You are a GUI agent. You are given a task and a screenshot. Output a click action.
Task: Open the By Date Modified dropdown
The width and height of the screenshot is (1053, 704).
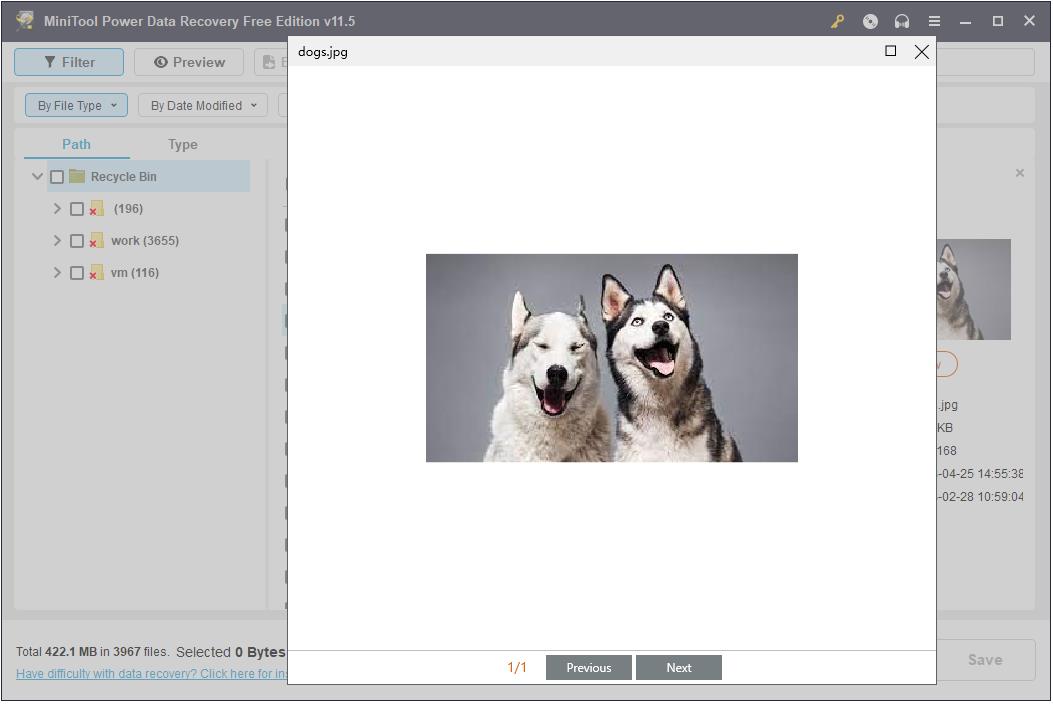[203, 105]
